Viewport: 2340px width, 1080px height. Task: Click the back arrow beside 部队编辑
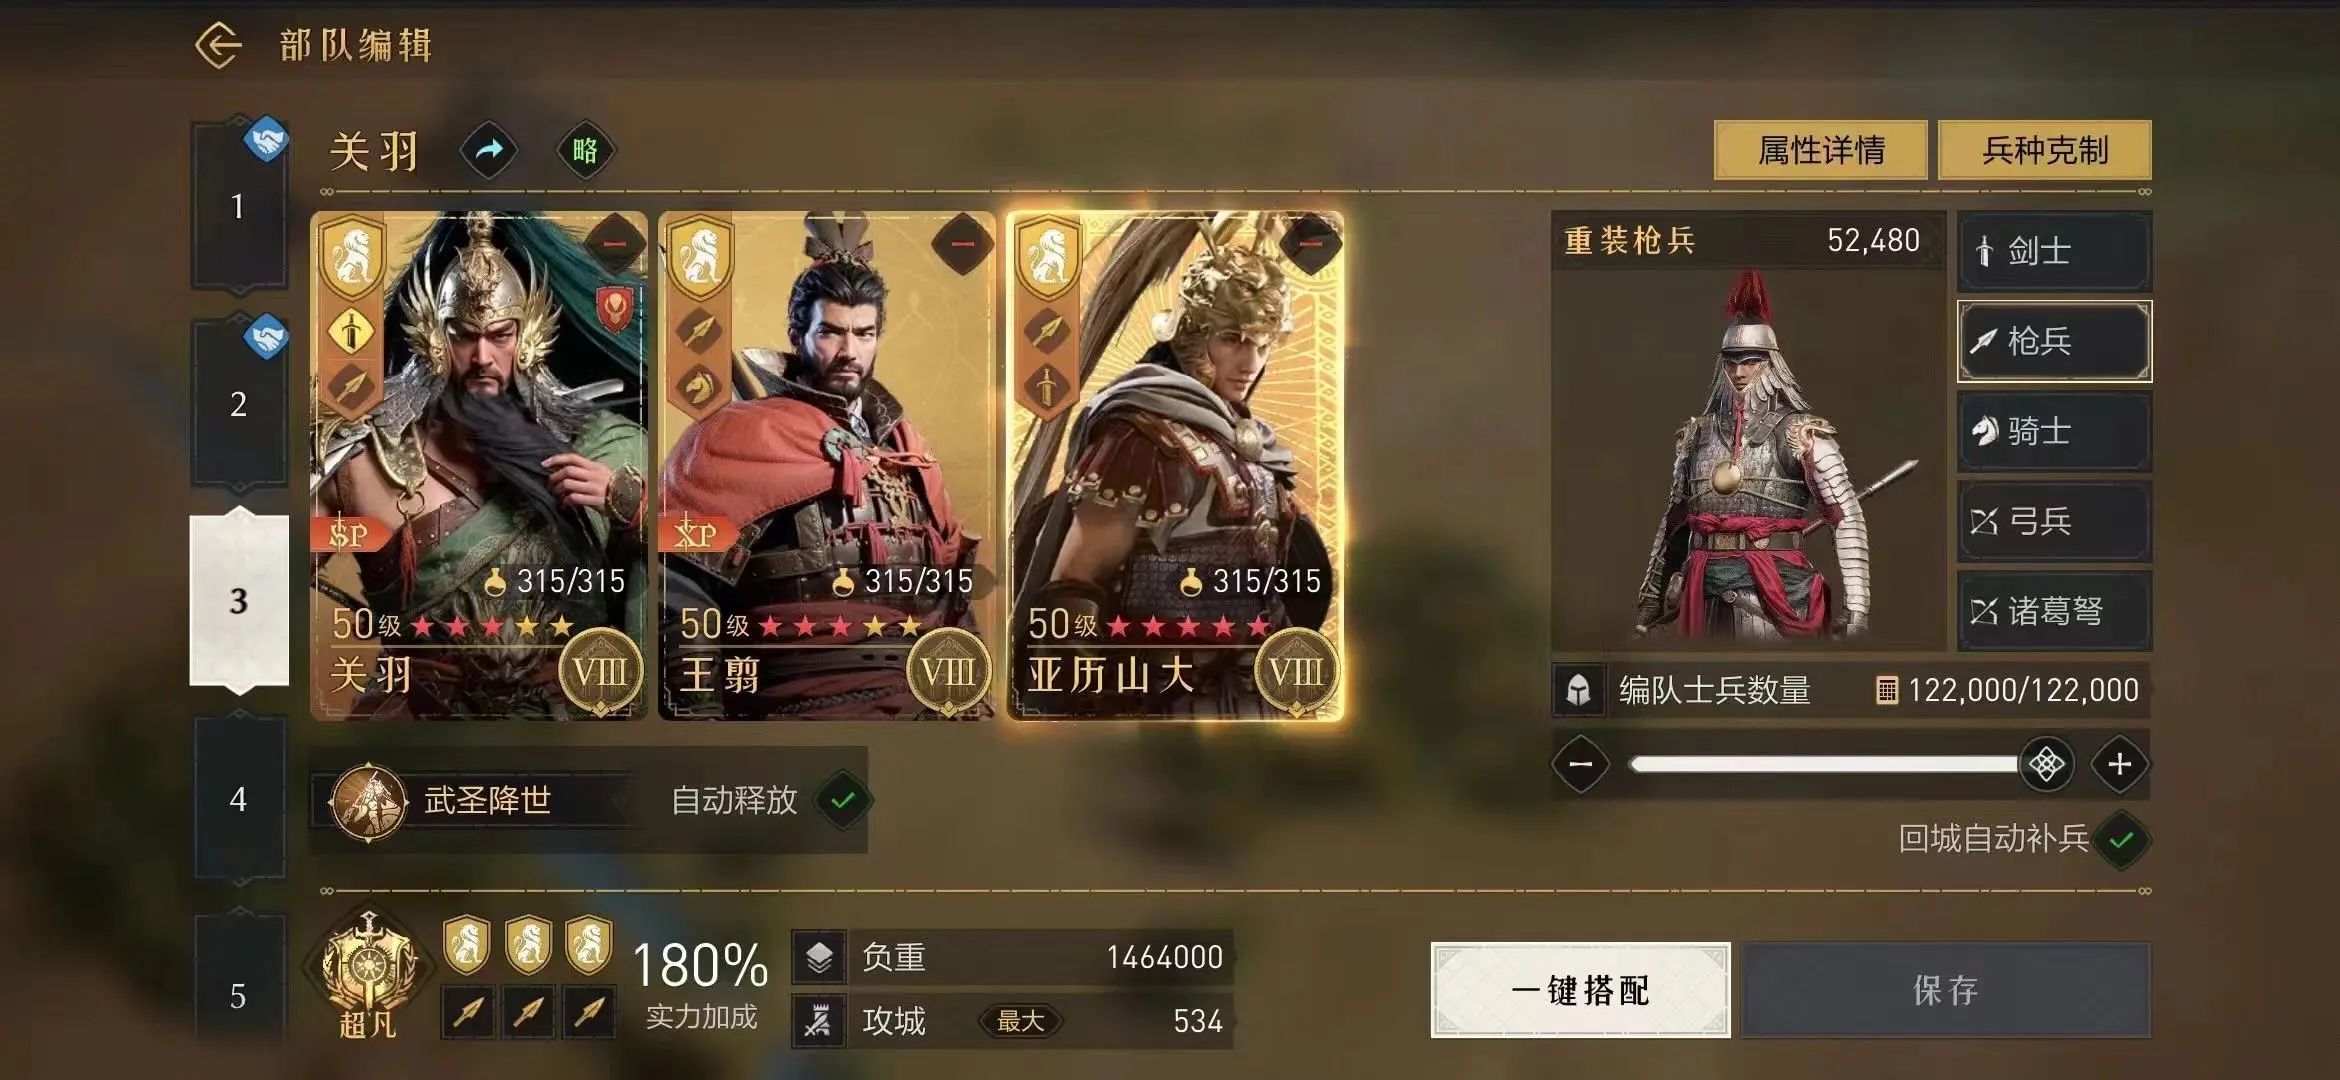coord(219,46)
